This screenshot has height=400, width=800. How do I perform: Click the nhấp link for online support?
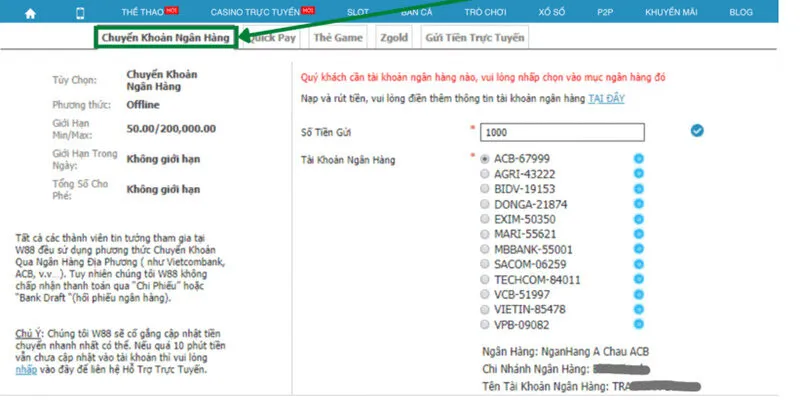27,370
